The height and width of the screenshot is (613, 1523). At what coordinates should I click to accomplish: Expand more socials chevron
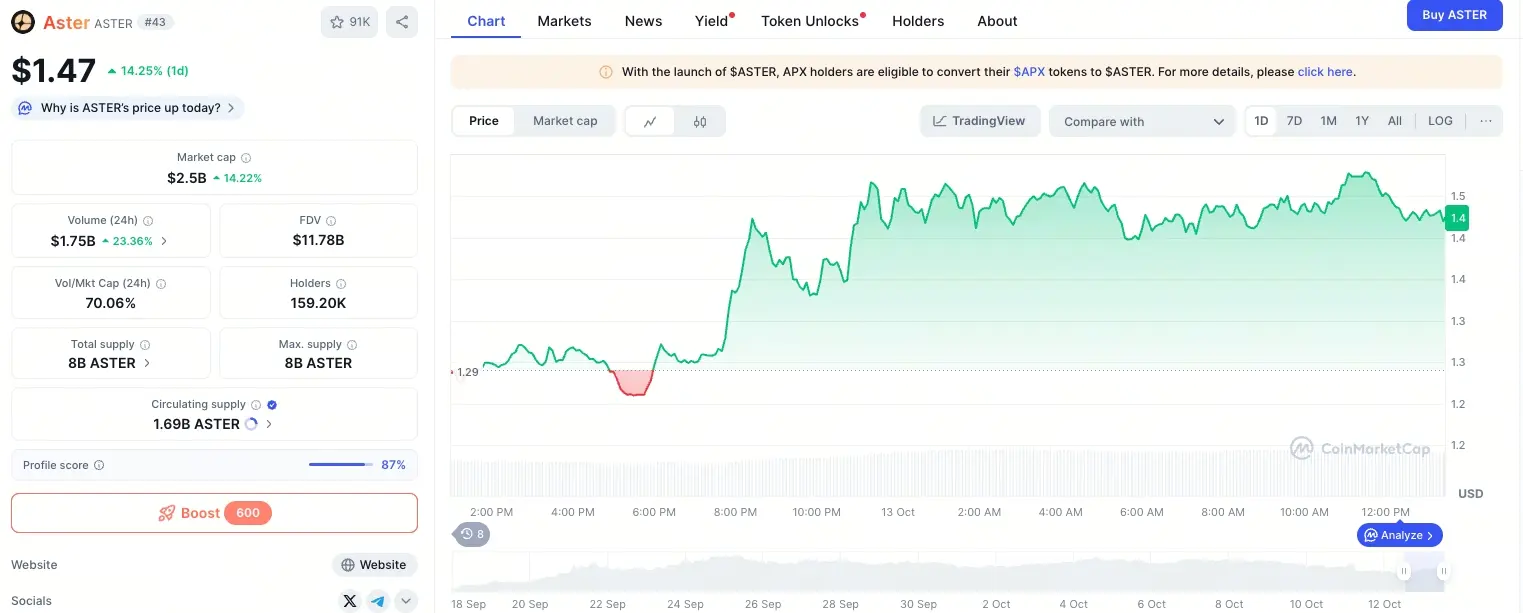pyautogui.click(x=406, y=601)
